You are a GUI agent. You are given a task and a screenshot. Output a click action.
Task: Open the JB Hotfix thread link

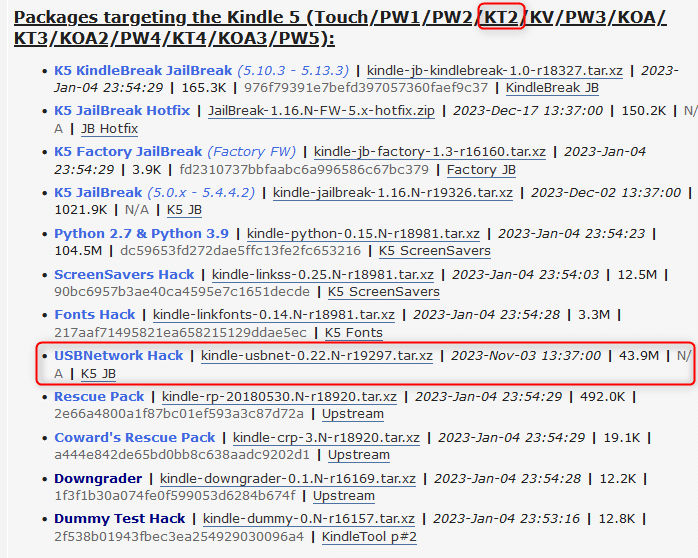(x=110, y=129)
